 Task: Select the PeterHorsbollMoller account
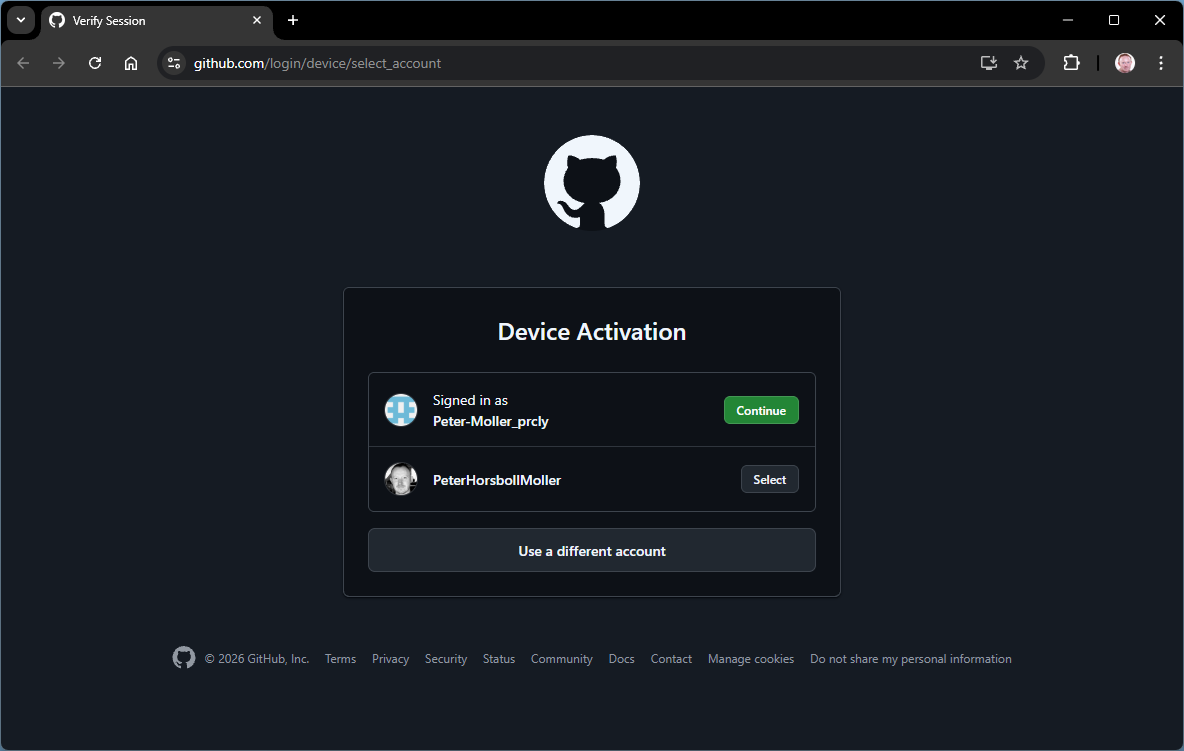pyautogui.click(x=769, y=480)
